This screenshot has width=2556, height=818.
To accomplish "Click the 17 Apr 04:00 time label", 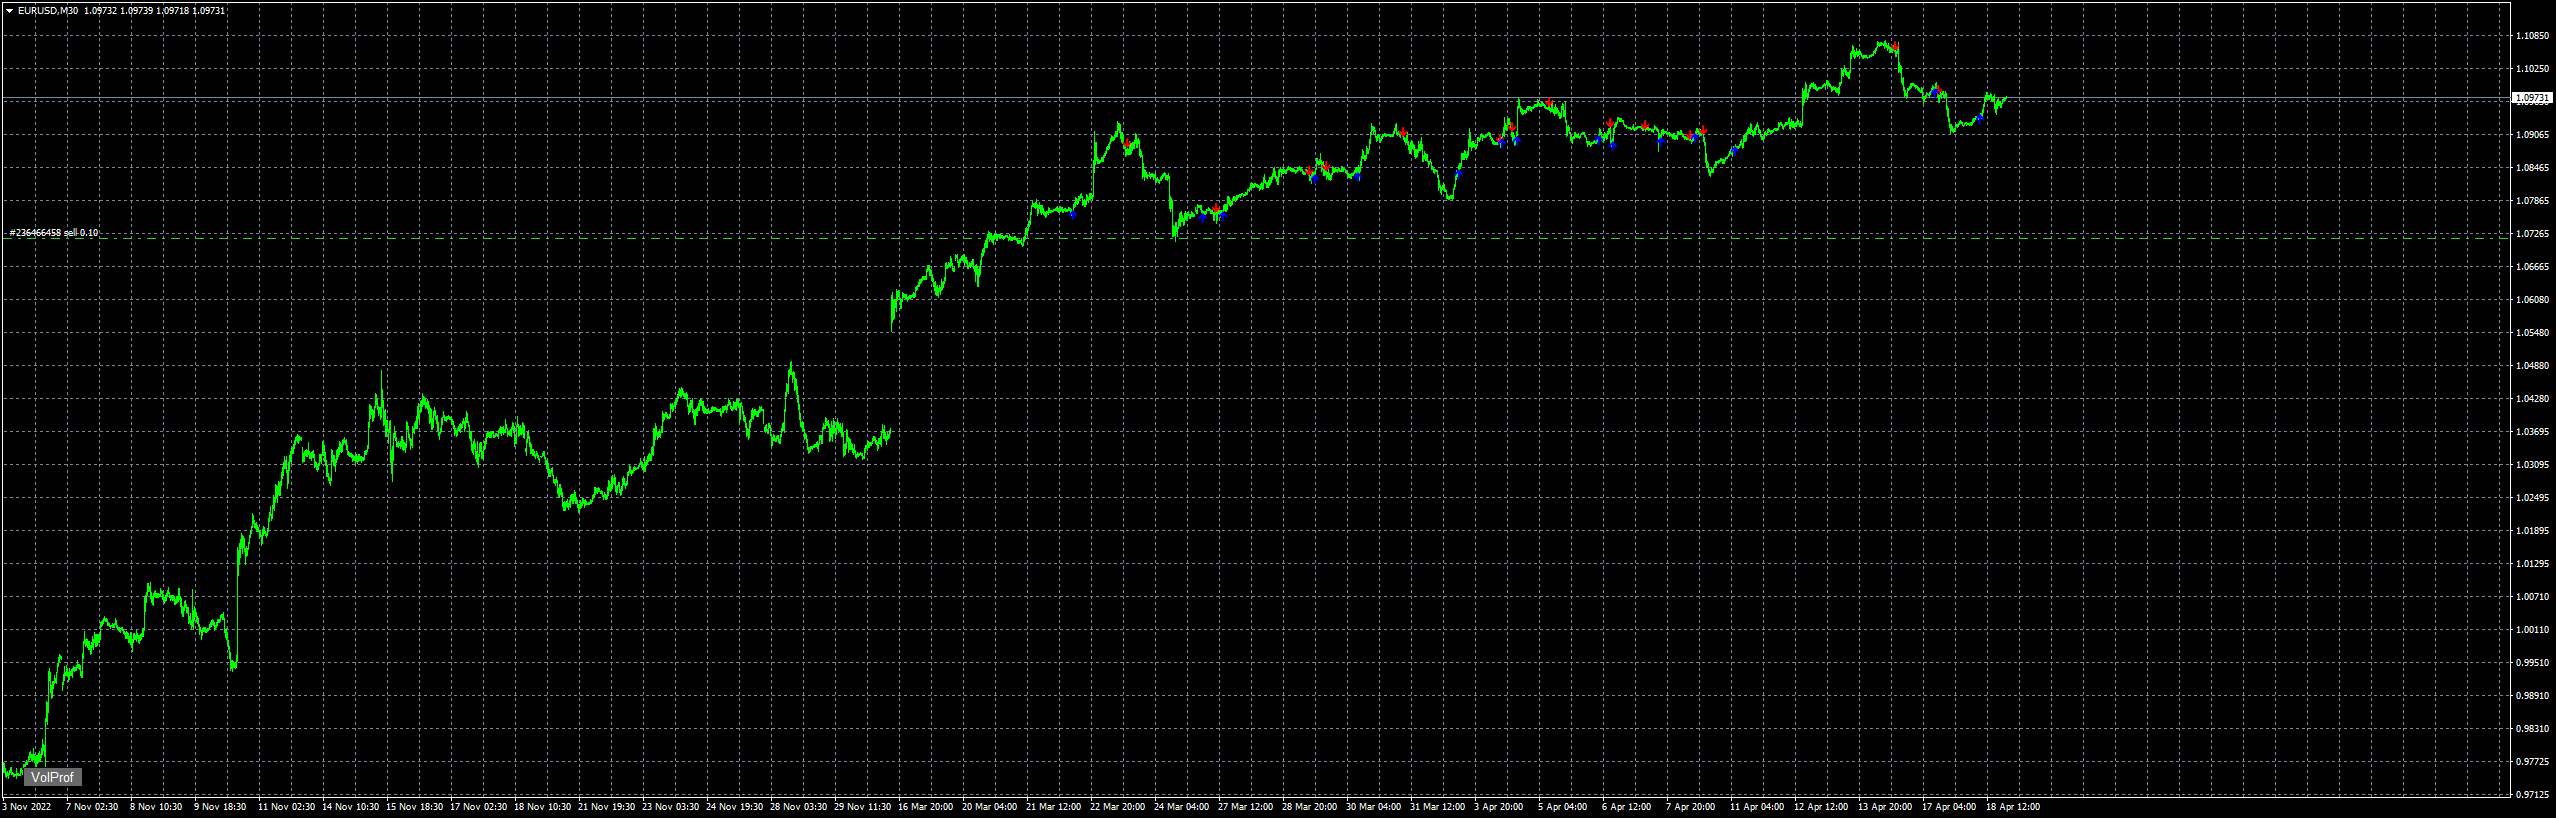I will 1949,807.
